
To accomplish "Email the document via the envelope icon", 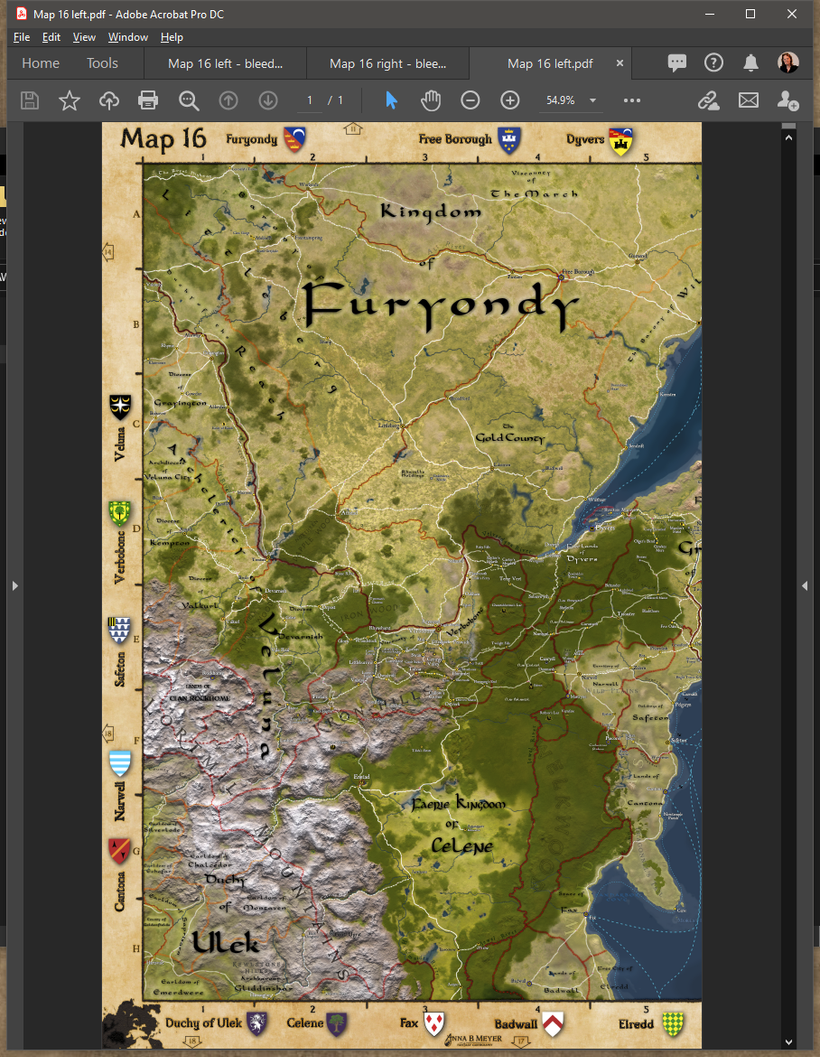I will 749,100.
